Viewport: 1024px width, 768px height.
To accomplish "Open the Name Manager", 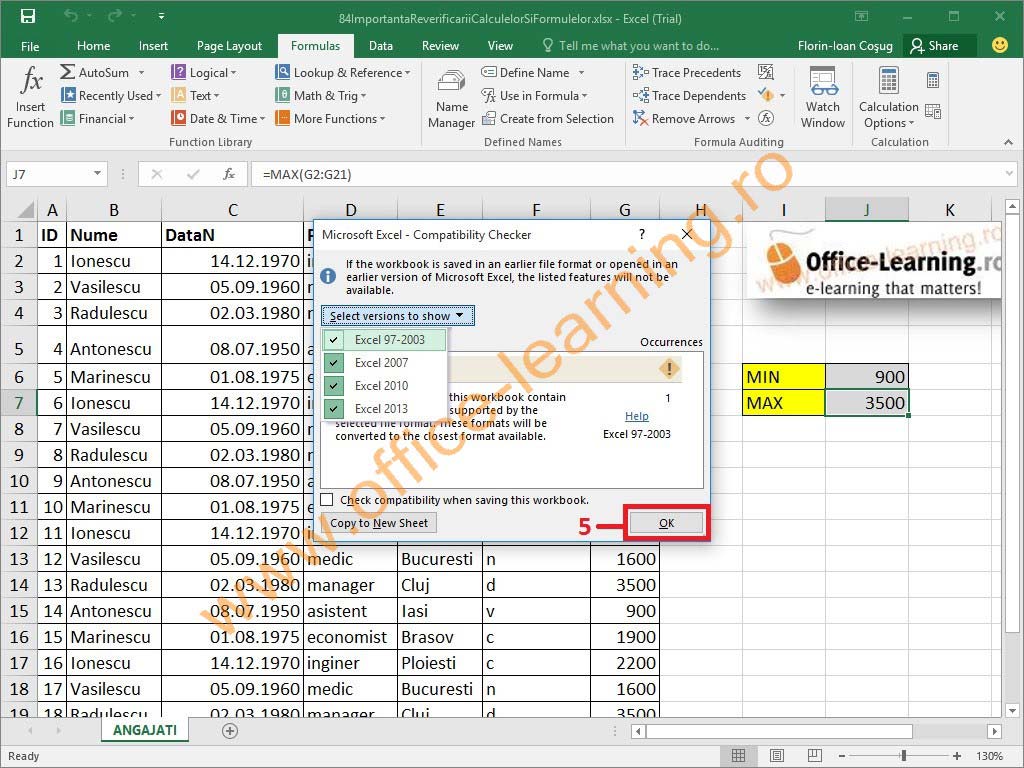I will click(x=451, y=98).
